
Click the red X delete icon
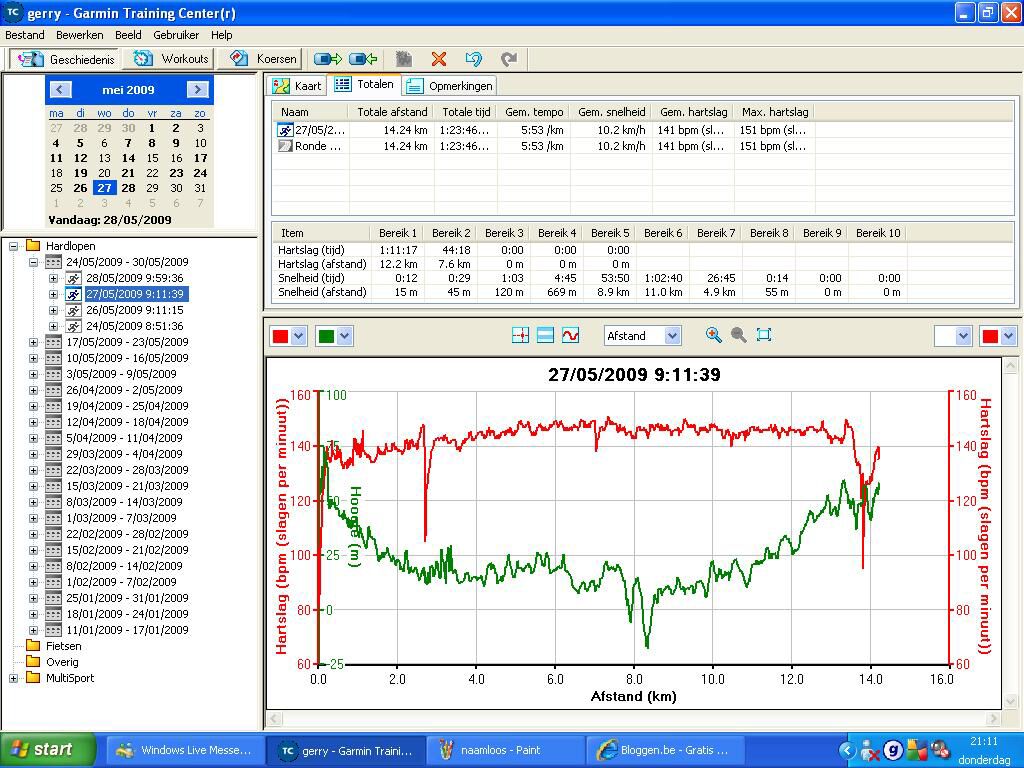[x=439, y=59]
